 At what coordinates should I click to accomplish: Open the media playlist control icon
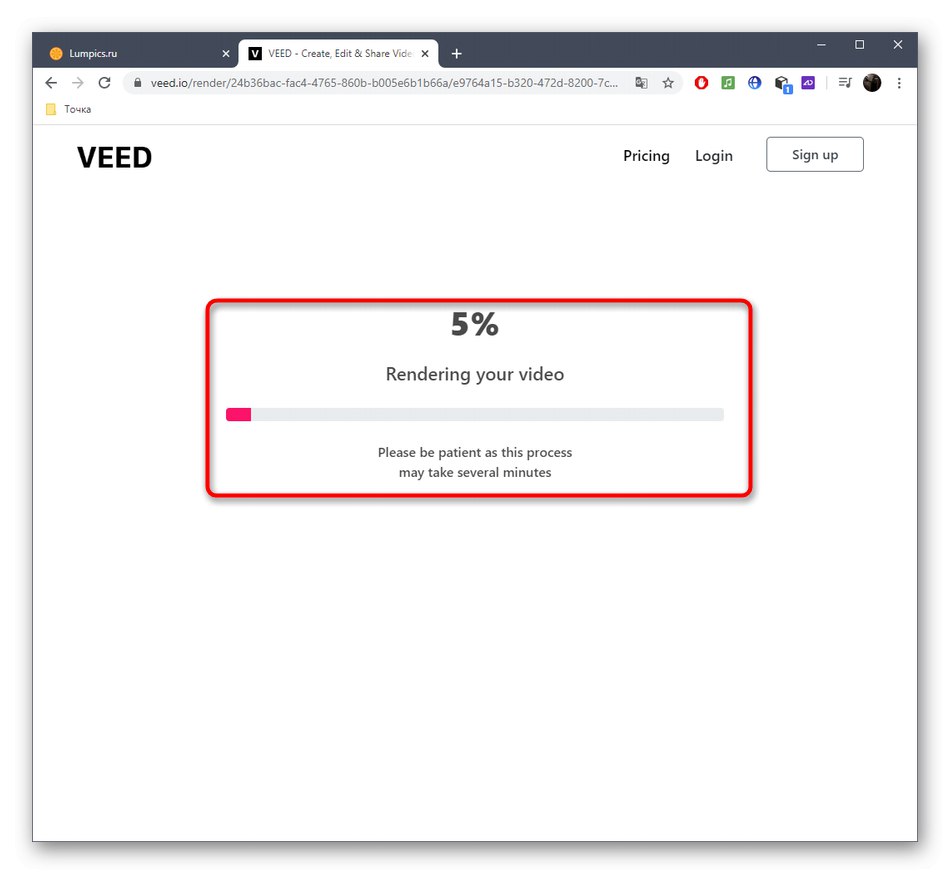[845, 83]
